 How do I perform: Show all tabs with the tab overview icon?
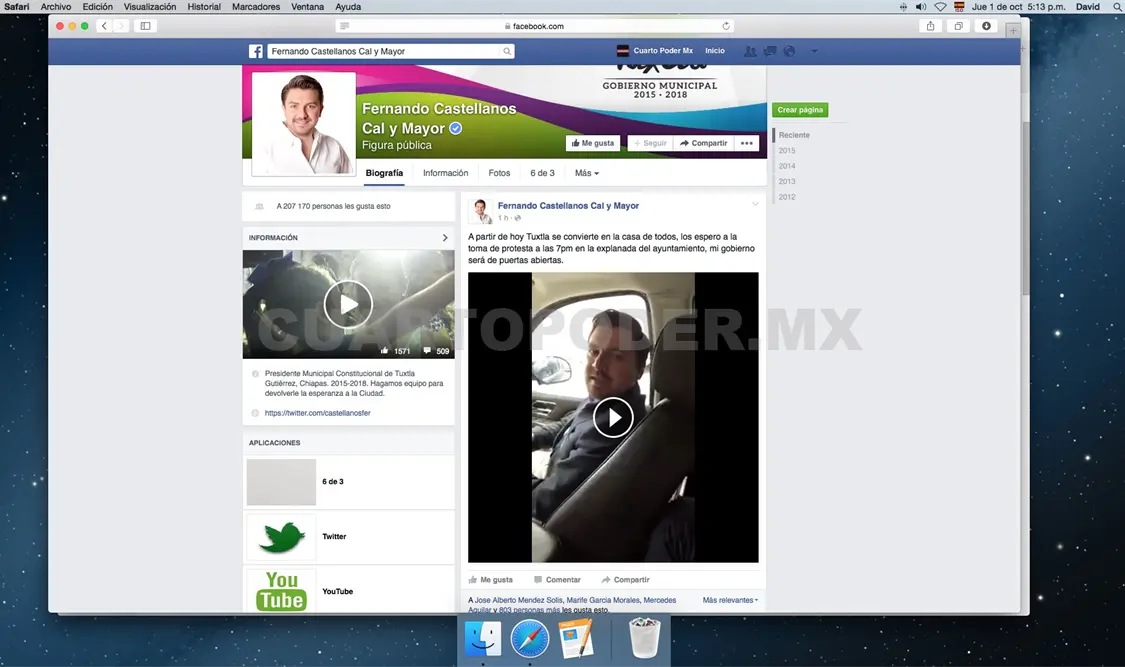959,26
